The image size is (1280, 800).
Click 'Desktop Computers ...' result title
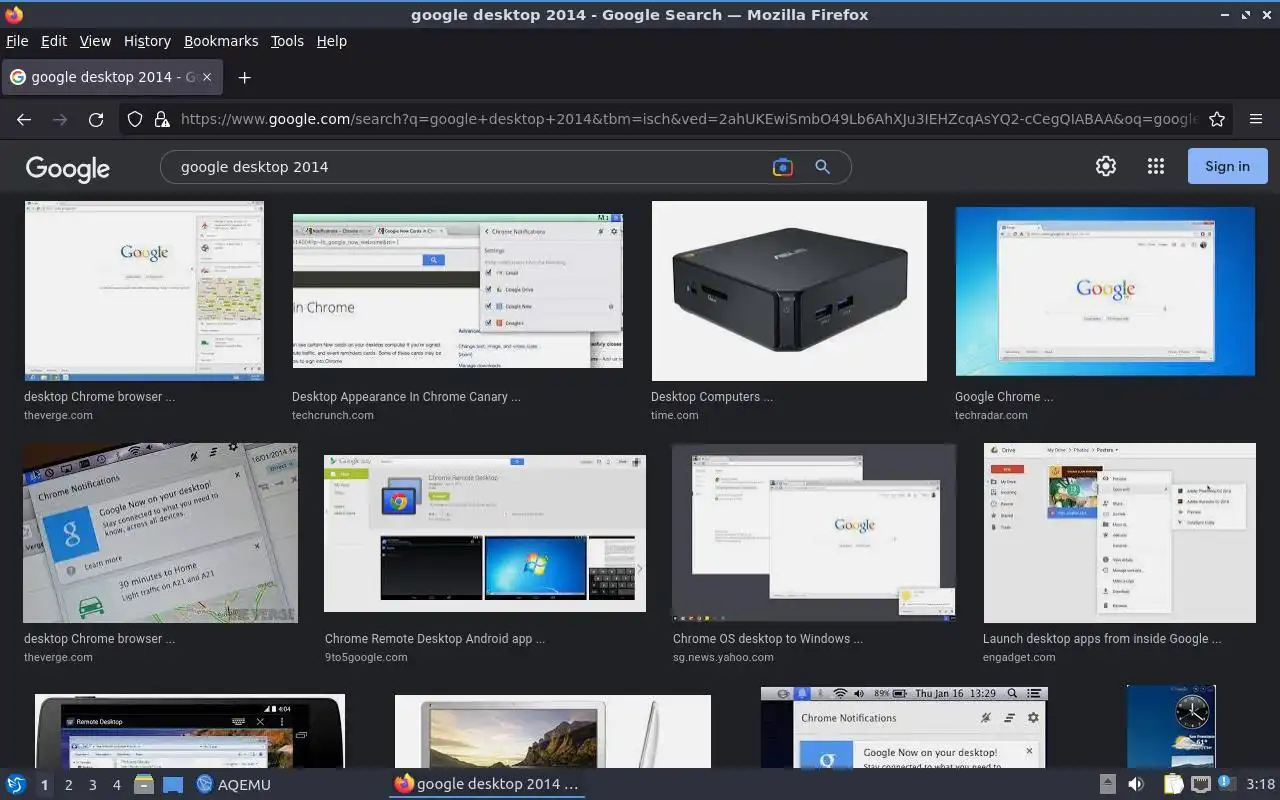pyautogui.click(x=711, y=397)
